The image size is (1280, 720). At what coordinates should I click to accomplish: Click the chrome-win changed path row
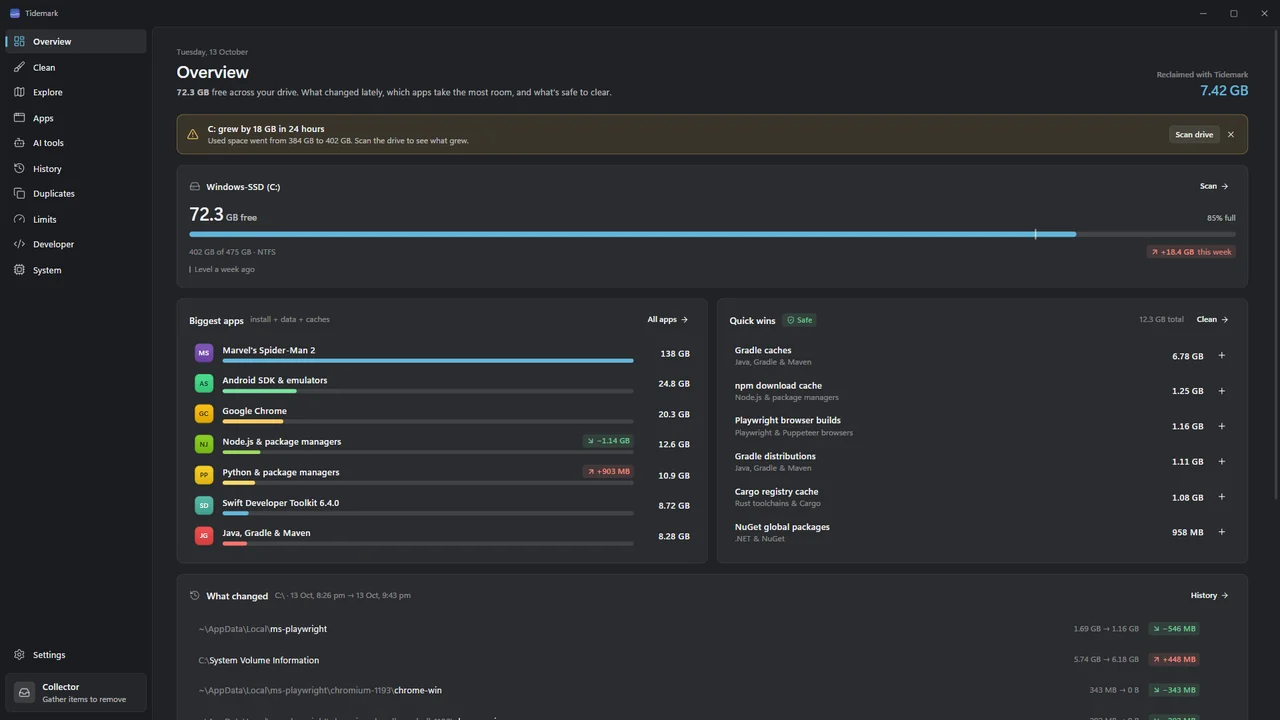pos(712,690)
